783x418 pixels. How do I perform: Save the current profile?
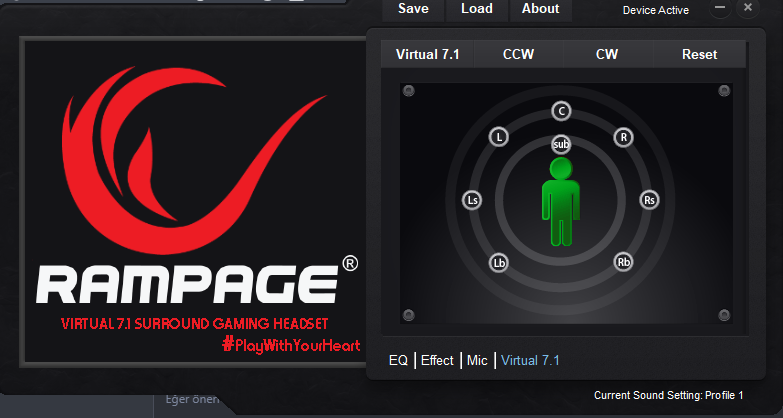coord(413,9)
